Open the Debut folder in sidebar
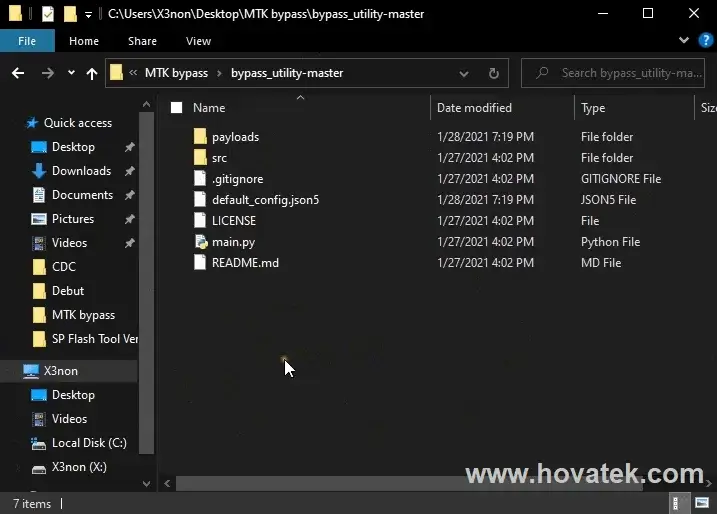This screenshot has height=514, width=717. pyautogui.click(x=68, y=291)
